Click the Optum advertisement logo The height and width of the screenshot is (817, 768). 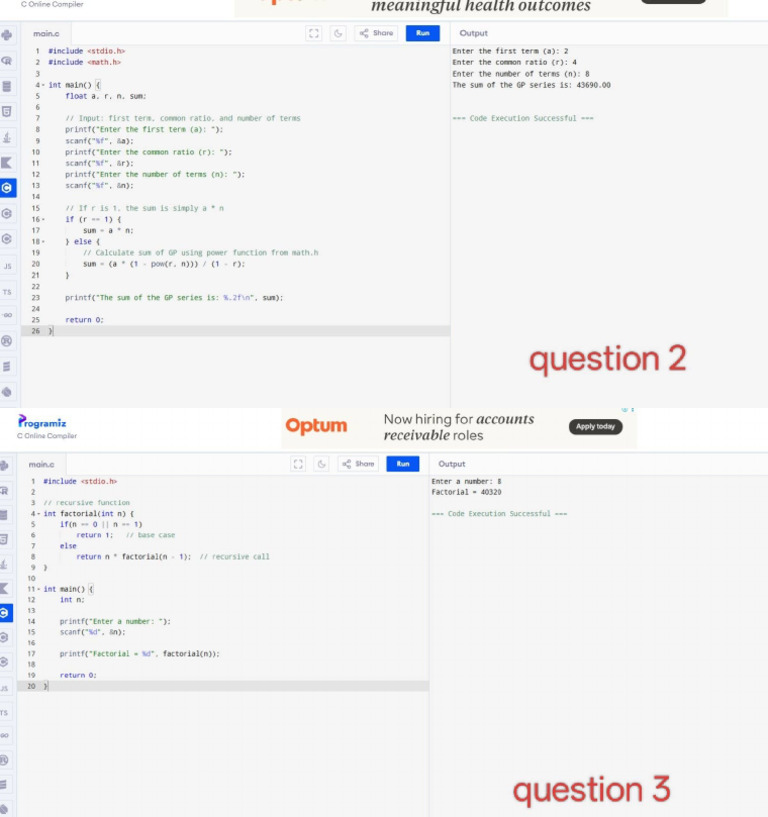tap(316, 426)
